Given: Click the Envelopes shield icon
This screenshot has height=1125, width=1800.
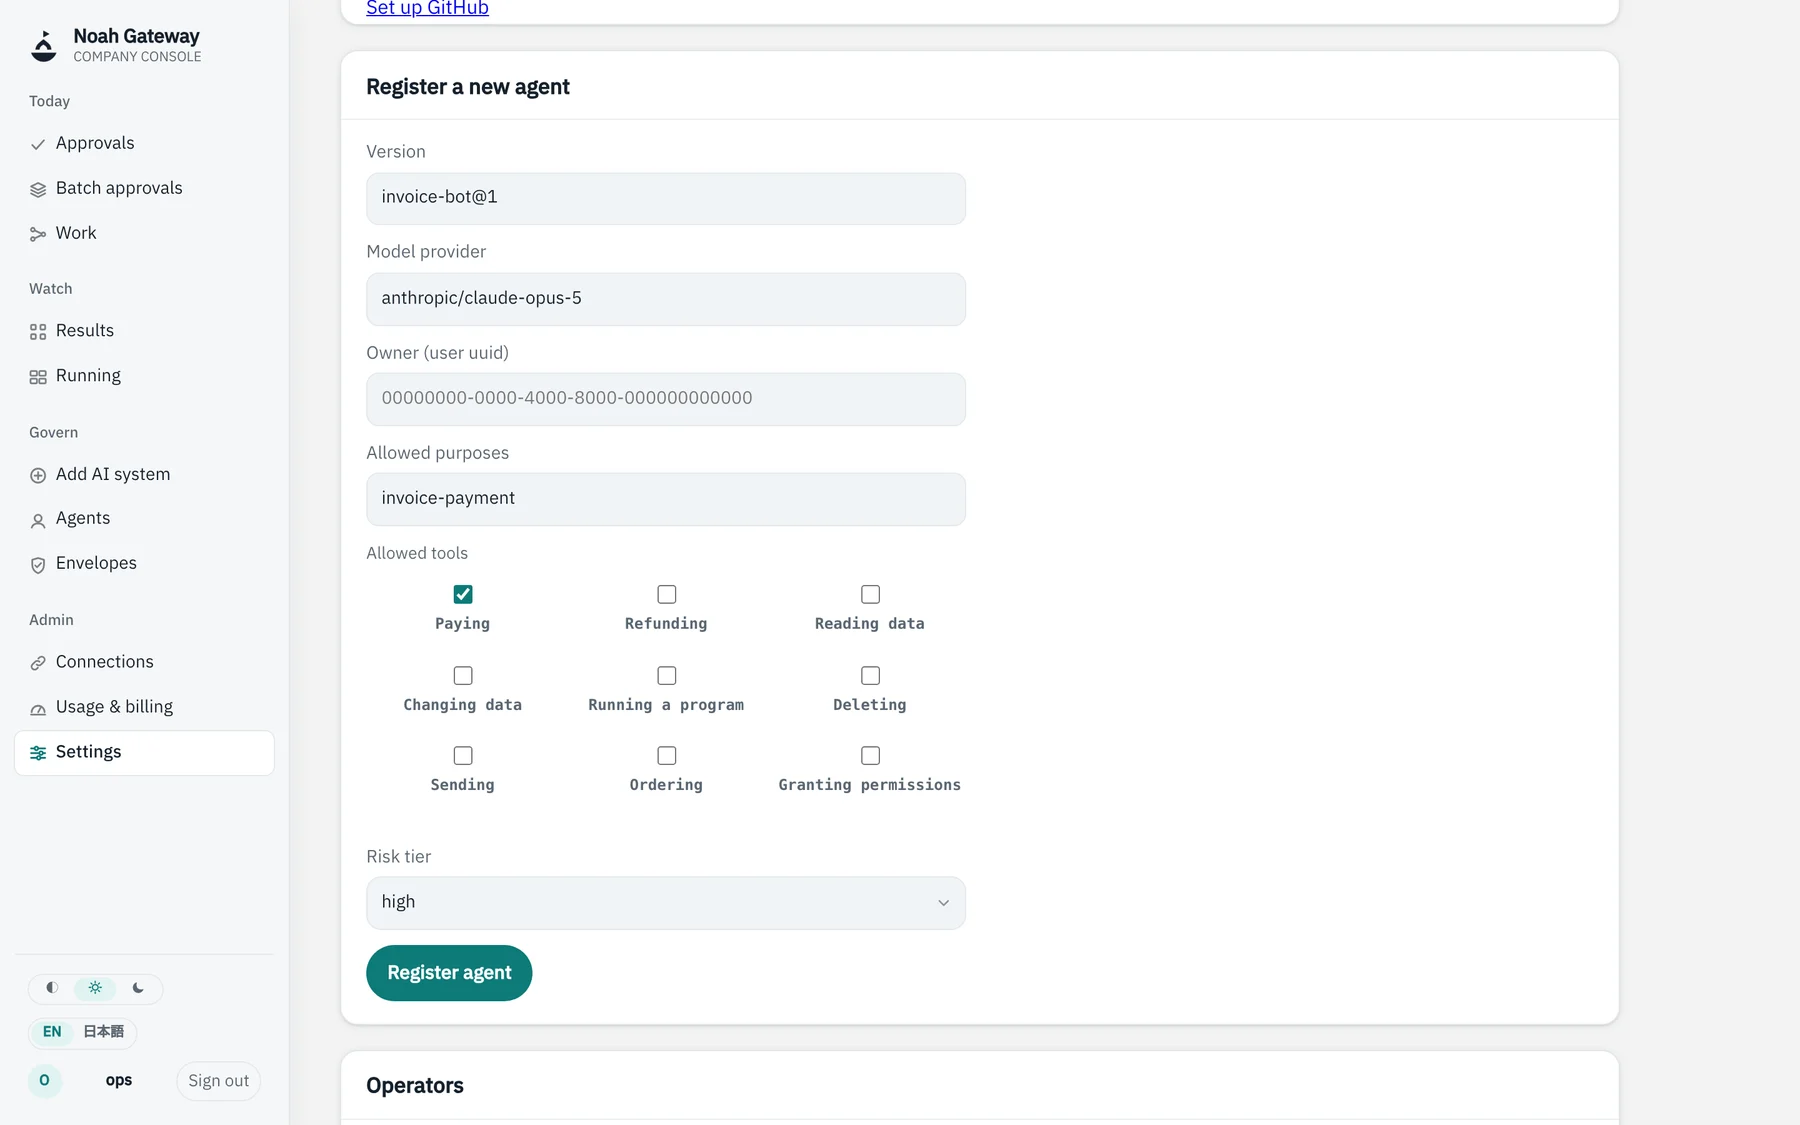Looking at the screenshot, I should (x=38, y=565).
